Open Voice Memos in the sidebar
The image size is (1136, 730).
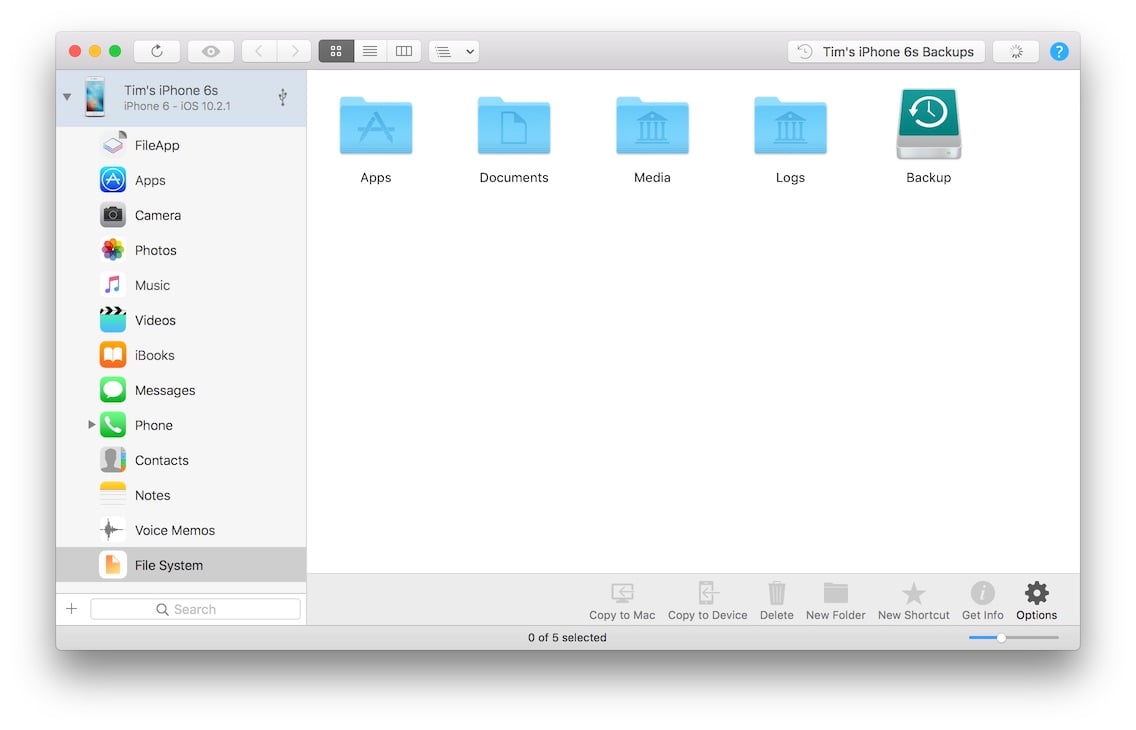(x=181, y=530)
